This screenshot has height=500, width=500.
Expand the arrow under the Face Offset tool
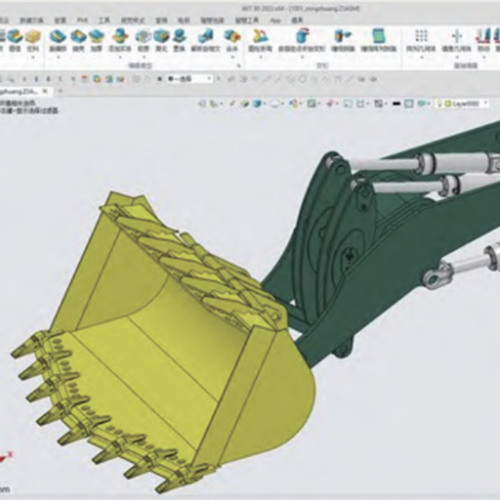[58, 57]
